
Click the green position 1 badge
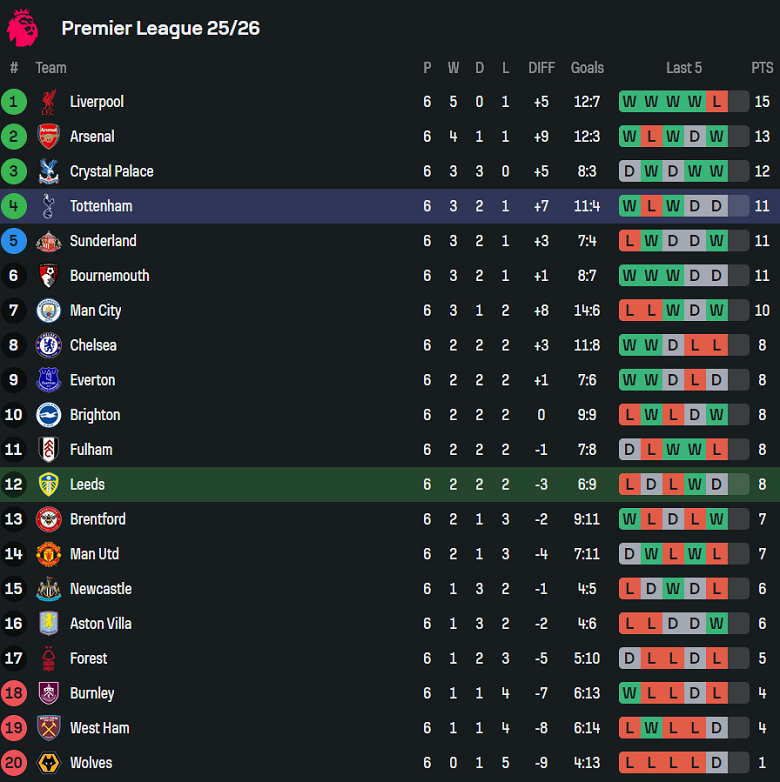pyautogui.click(x=14, y=102)
